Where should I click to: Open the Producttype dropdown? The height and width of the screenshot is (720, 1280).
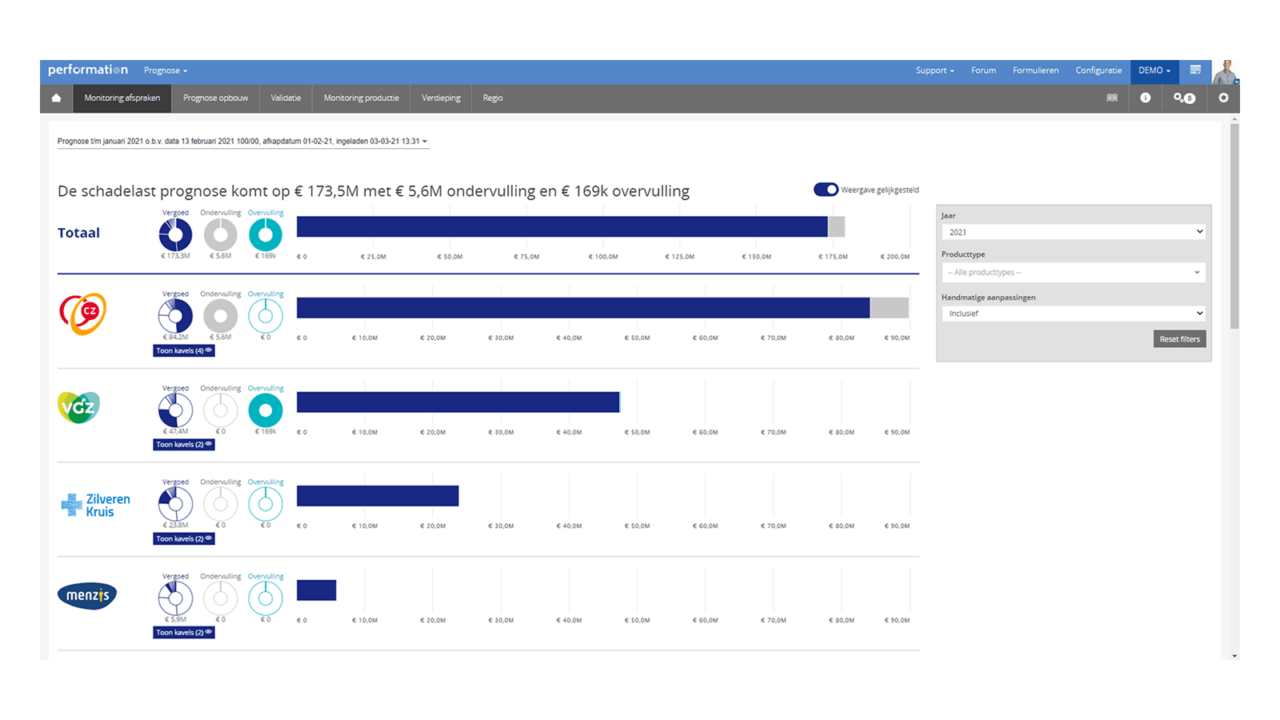click(1073, 272)
